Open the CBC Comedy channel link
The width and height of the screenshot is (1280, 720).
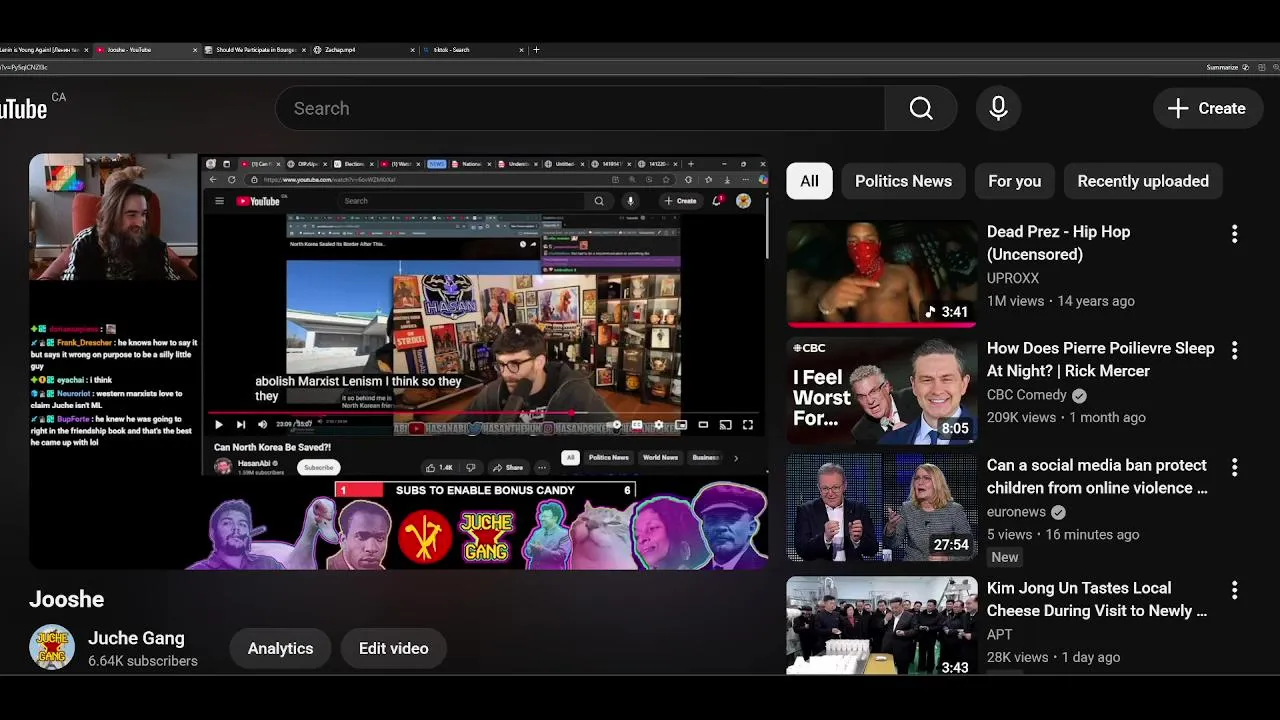1027,395
